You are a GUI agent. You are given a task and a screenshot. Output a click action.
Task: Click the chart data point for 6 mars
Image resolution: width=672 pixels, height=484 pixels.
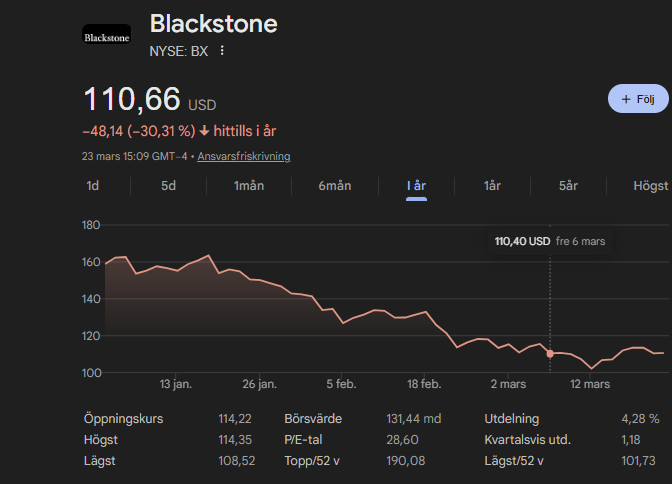tap(550, 354)
